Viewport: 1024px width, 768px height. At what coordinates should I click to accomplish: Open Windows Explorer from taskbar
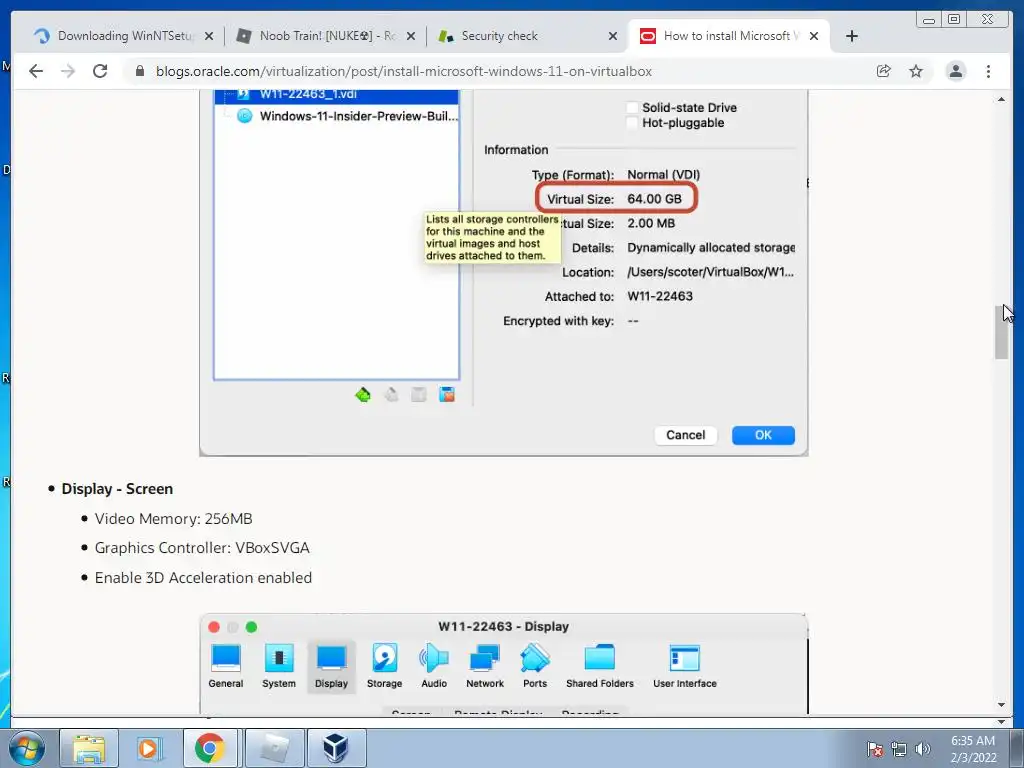pos(89,748)
